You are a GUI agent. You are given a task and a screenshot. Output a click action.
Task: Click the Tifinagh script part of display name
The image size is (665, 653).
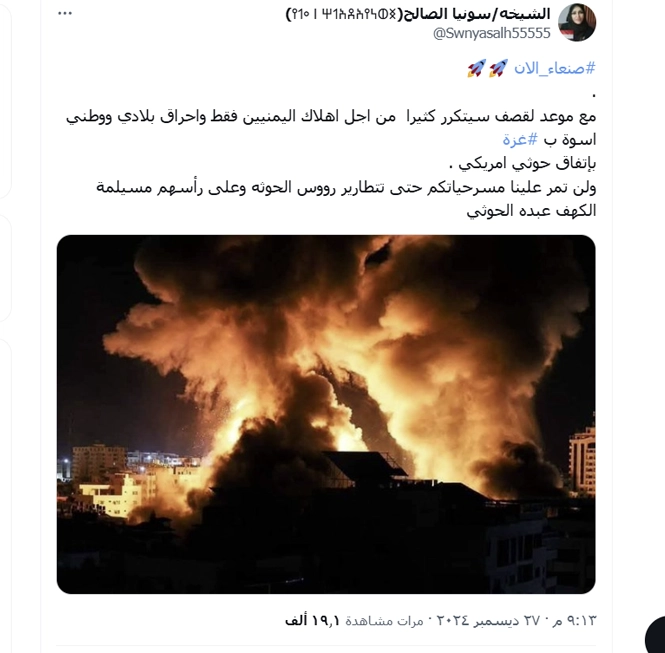[x=343, y=14]
